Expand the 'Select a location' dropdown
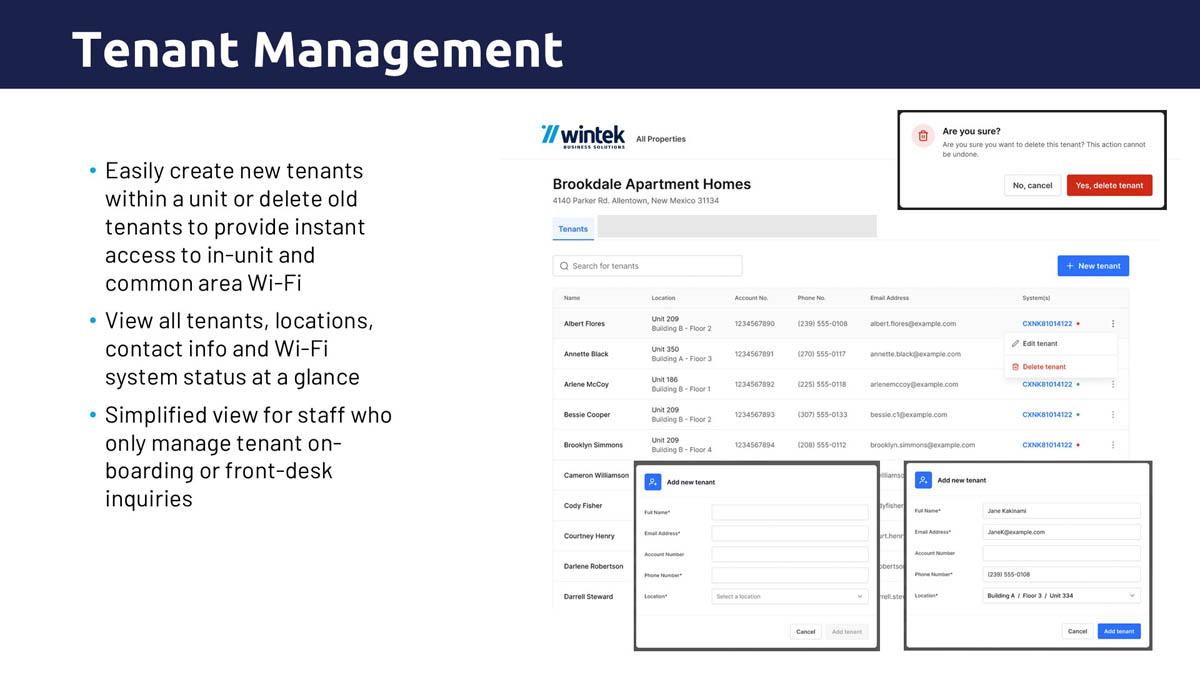The width and height of the screenshot is (1200, 675). [x=790, y=596]
